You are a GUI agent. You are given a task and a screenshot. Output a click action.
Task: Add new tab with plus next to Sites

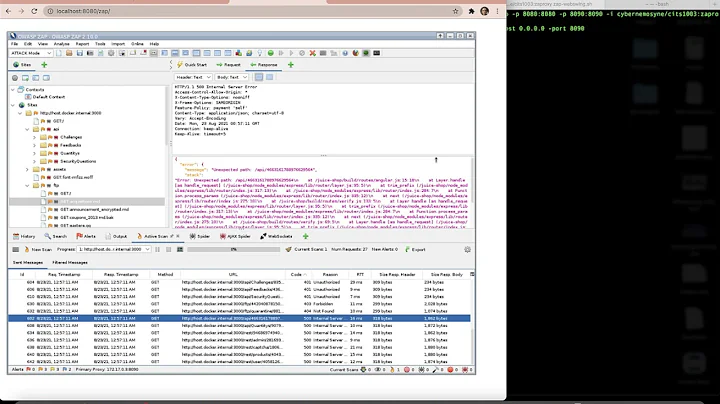[x=44, y=65]
